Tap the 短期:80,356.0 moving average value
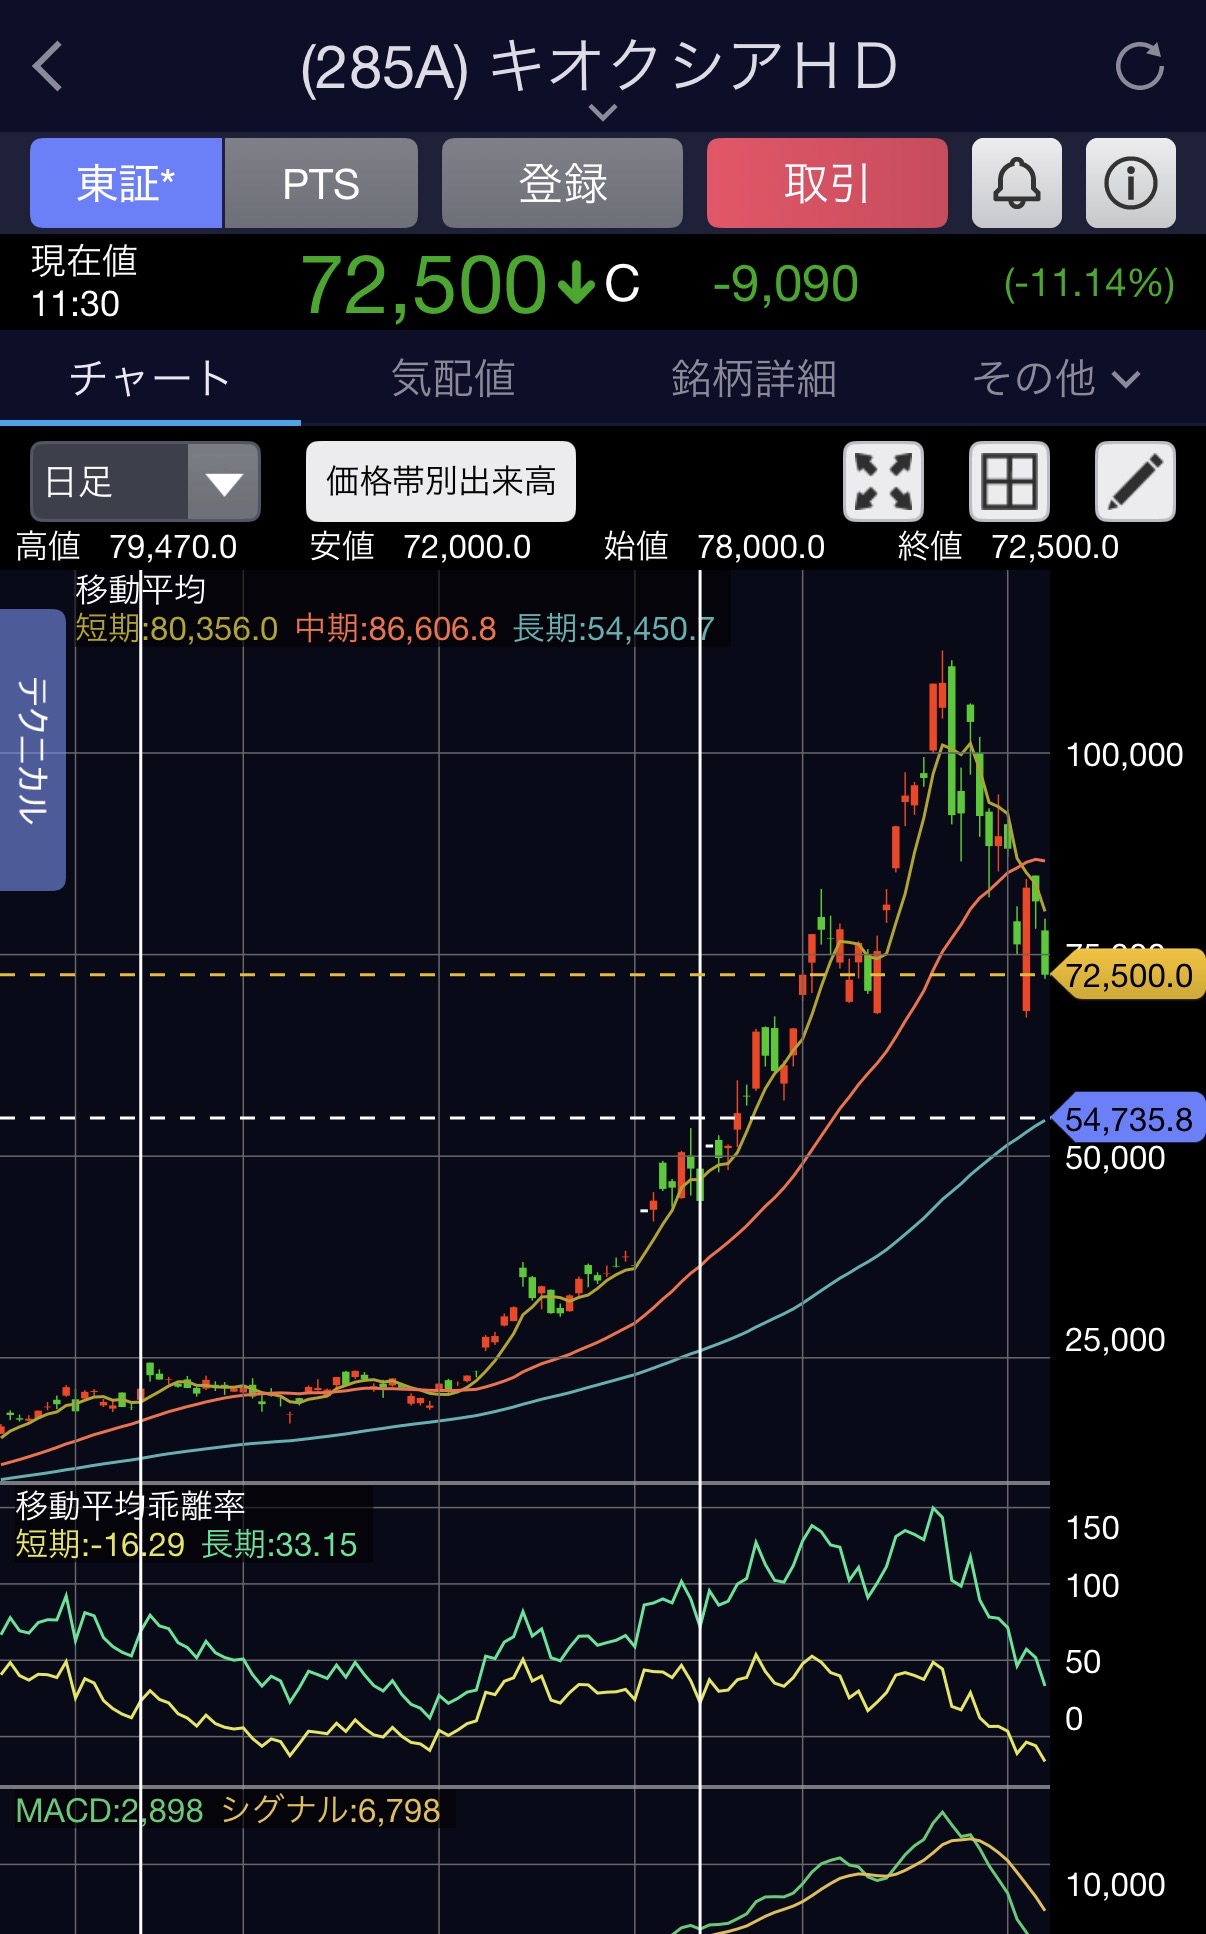This screenshot has width=1206, height=1934. pos(177,628)
